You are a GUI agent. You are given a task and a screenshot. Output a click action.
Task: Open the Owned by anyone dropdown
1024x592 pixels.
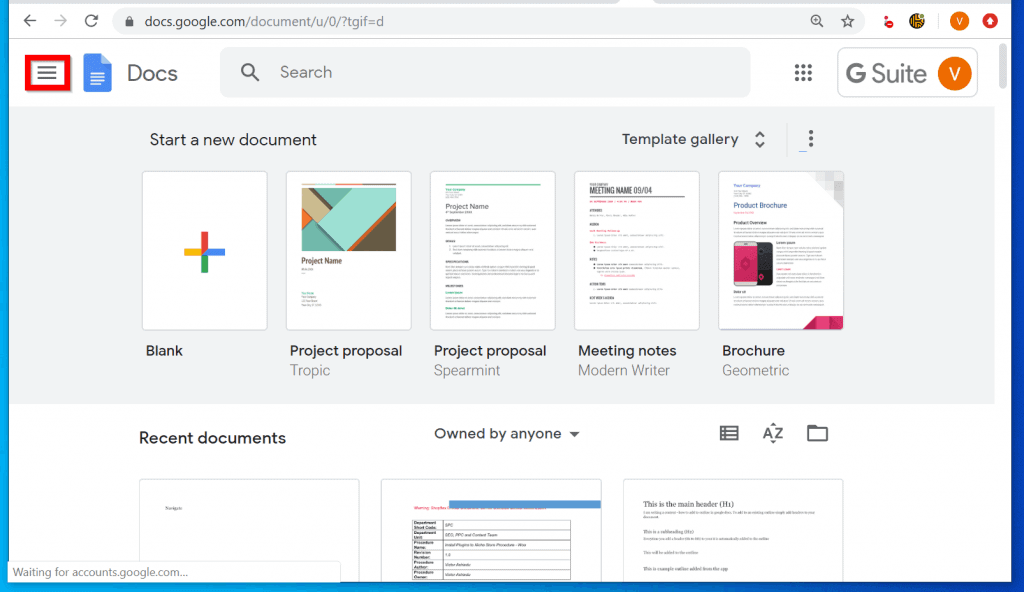tap(507, 434)
